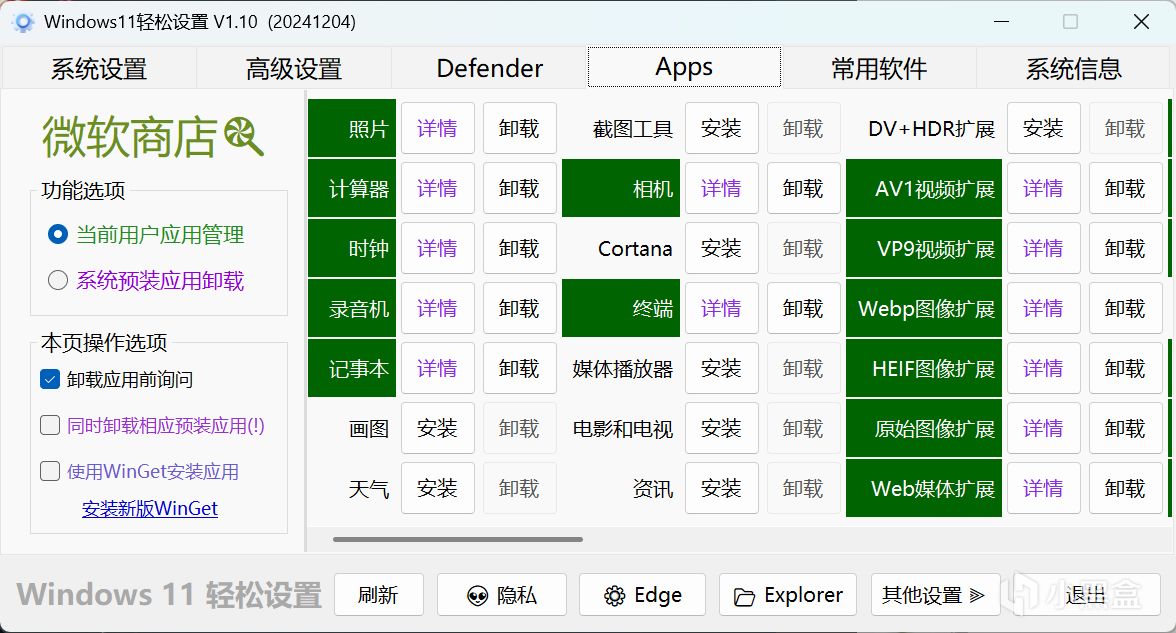Install Cortana

[x=722, y=248]
